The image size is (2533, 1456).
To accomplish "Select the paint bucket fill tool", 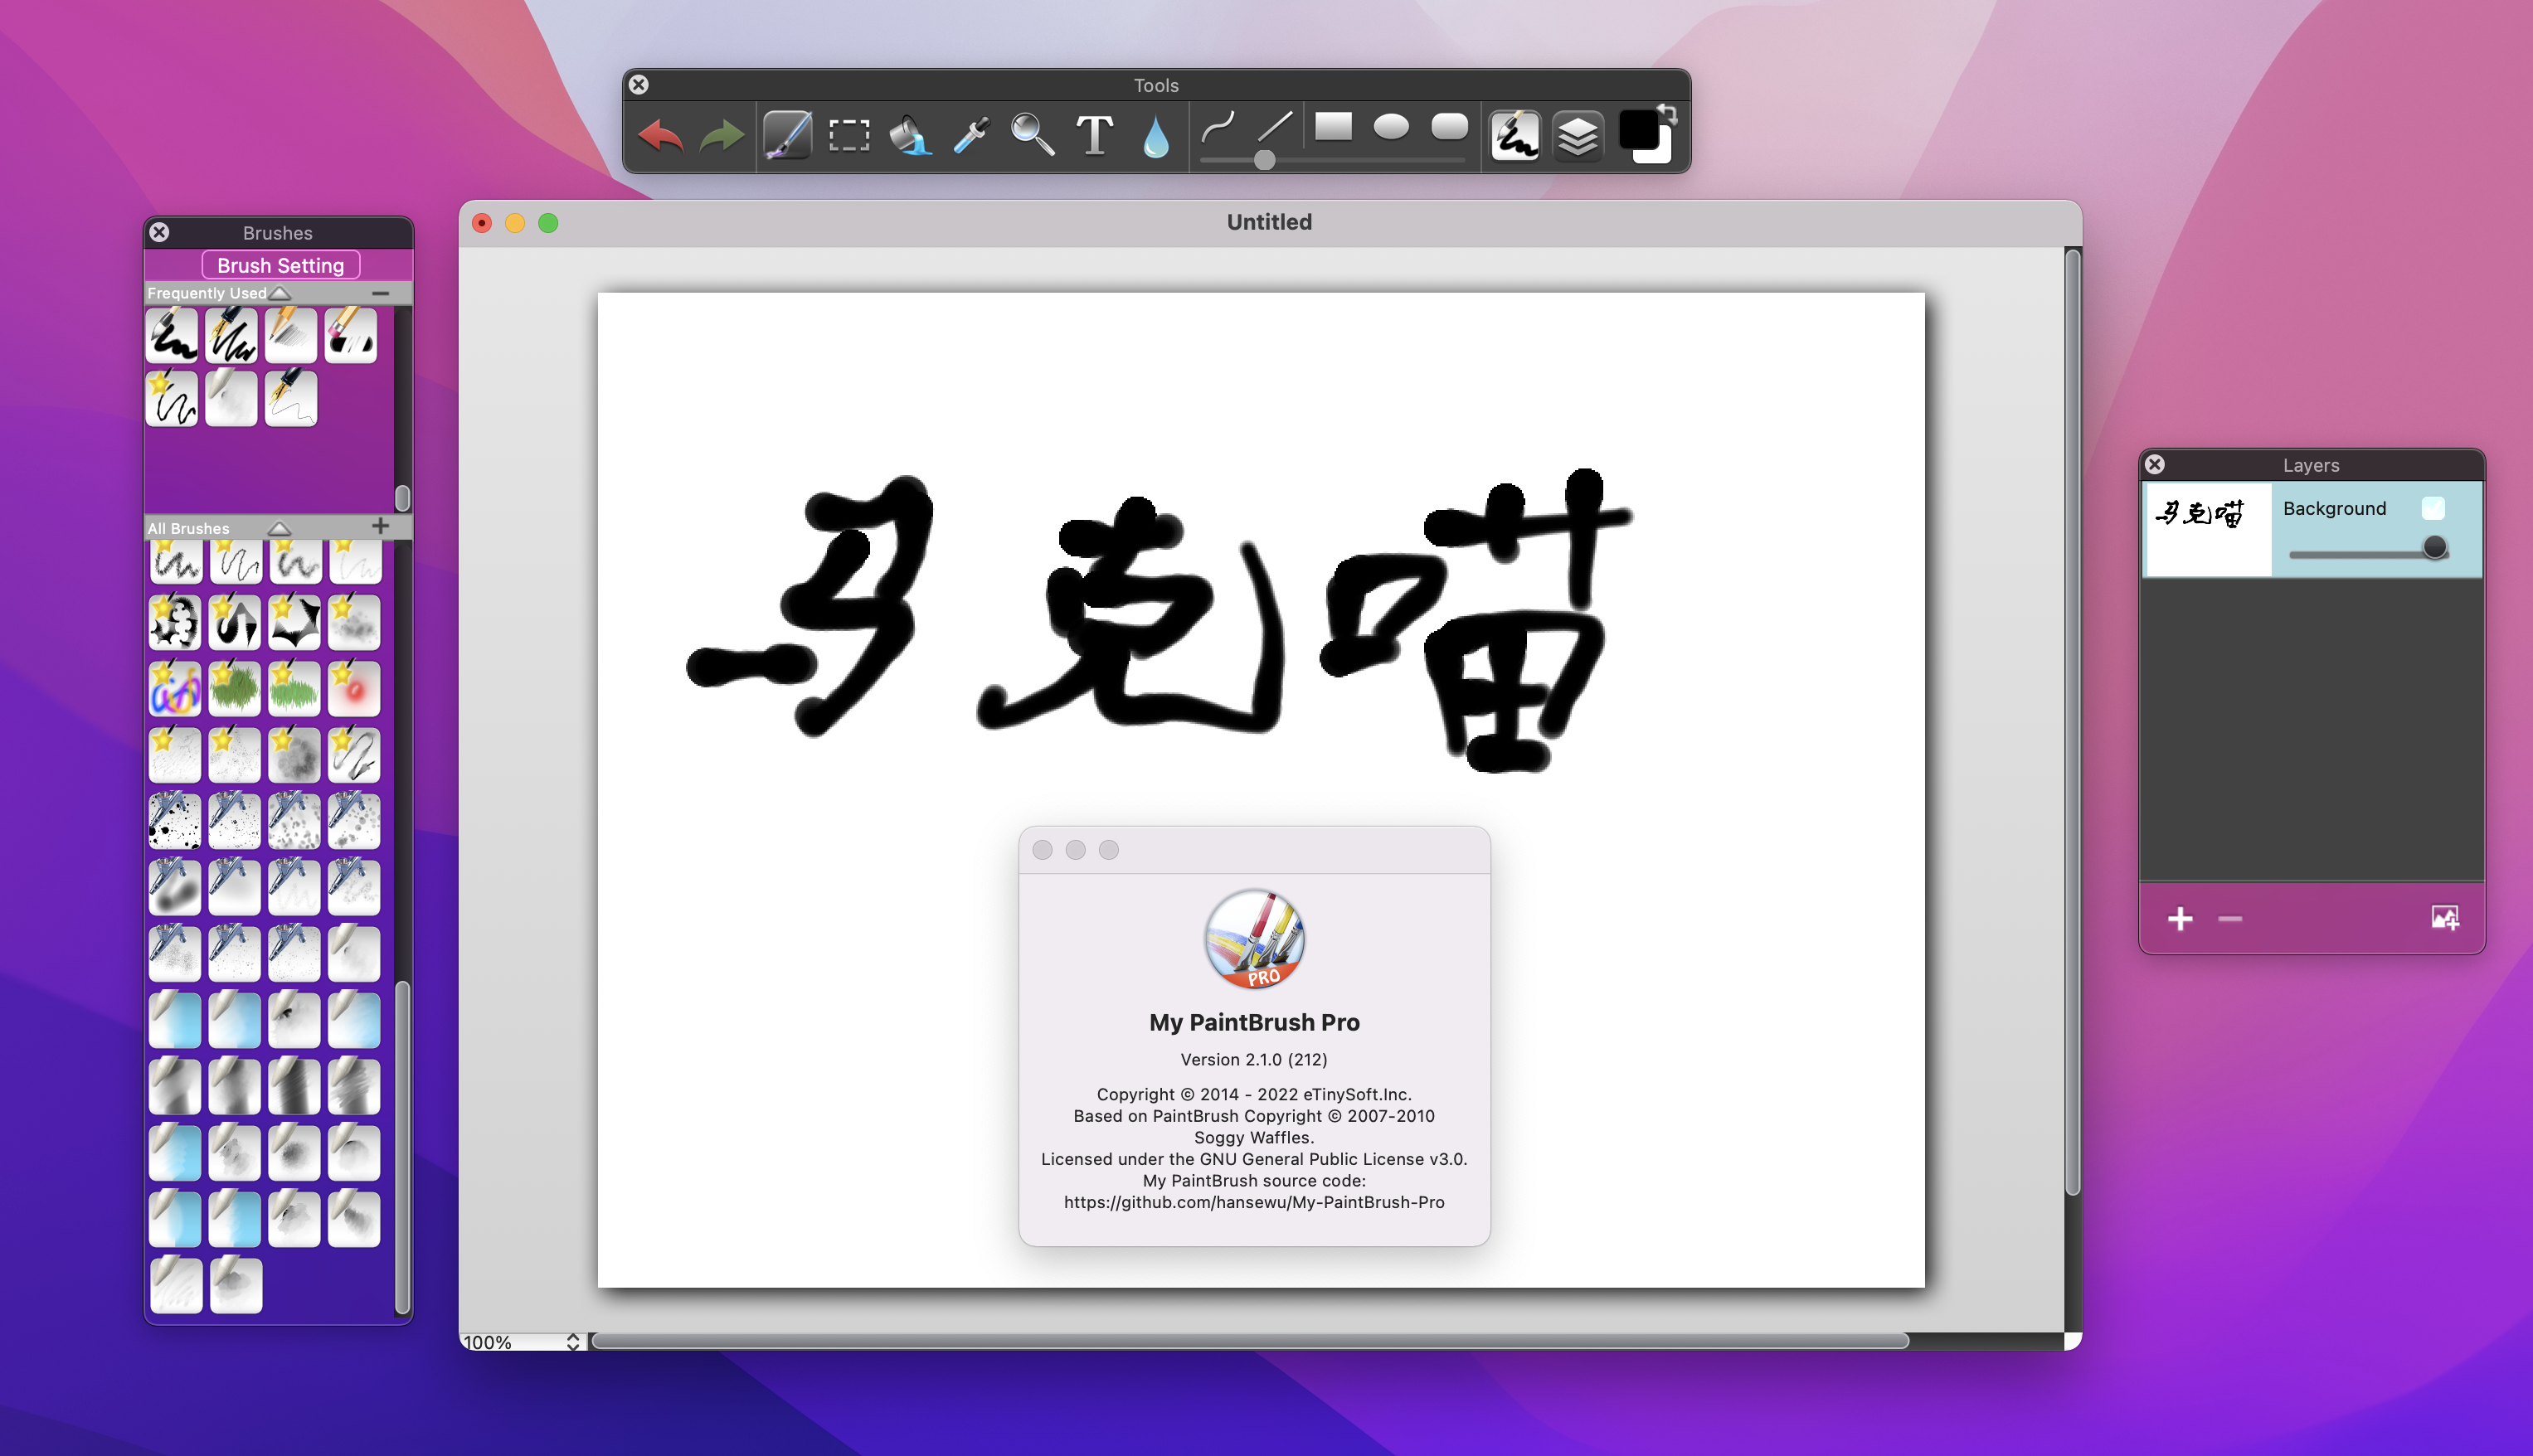I will [910, 134].
